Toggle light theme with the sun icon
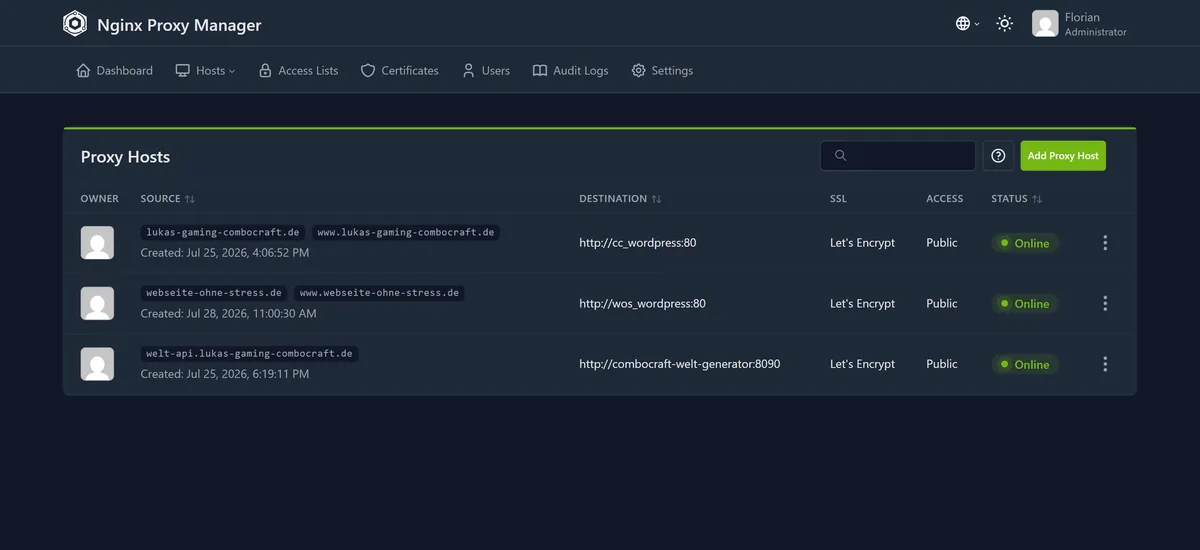 [1005, 23]
